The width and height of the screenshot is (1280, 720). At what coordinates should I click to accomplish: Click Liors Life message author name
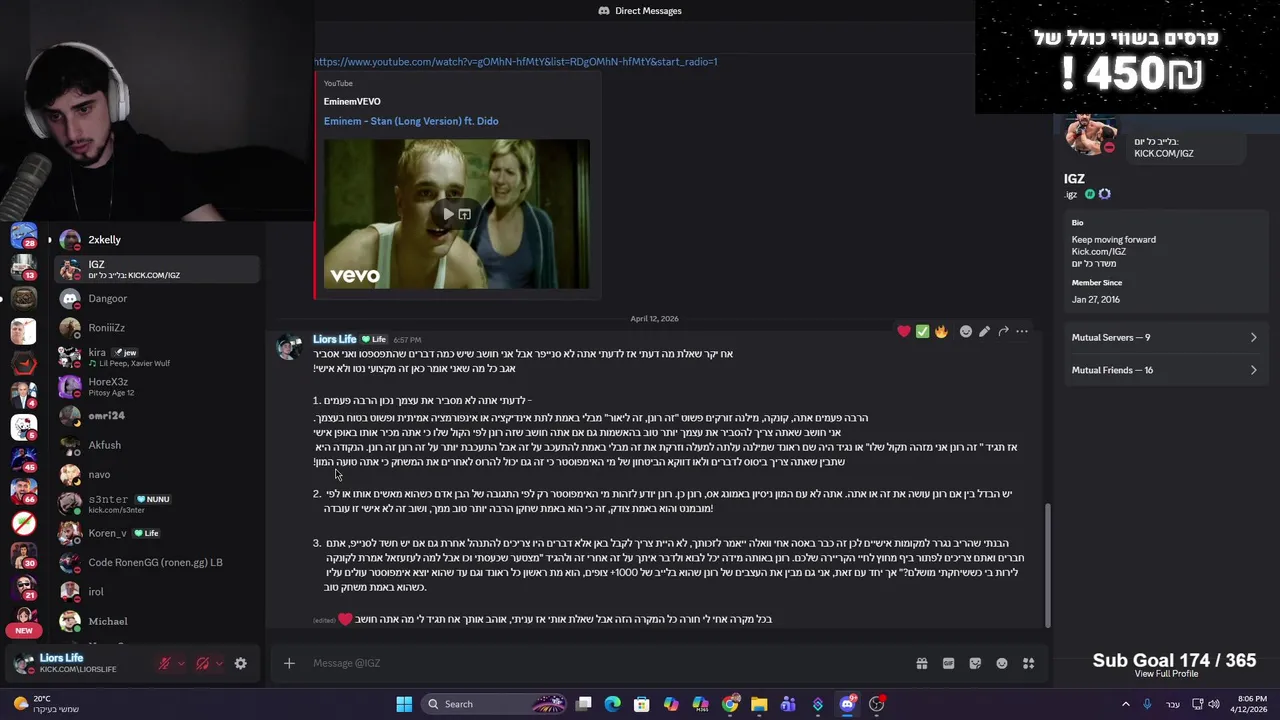(334, 339)
